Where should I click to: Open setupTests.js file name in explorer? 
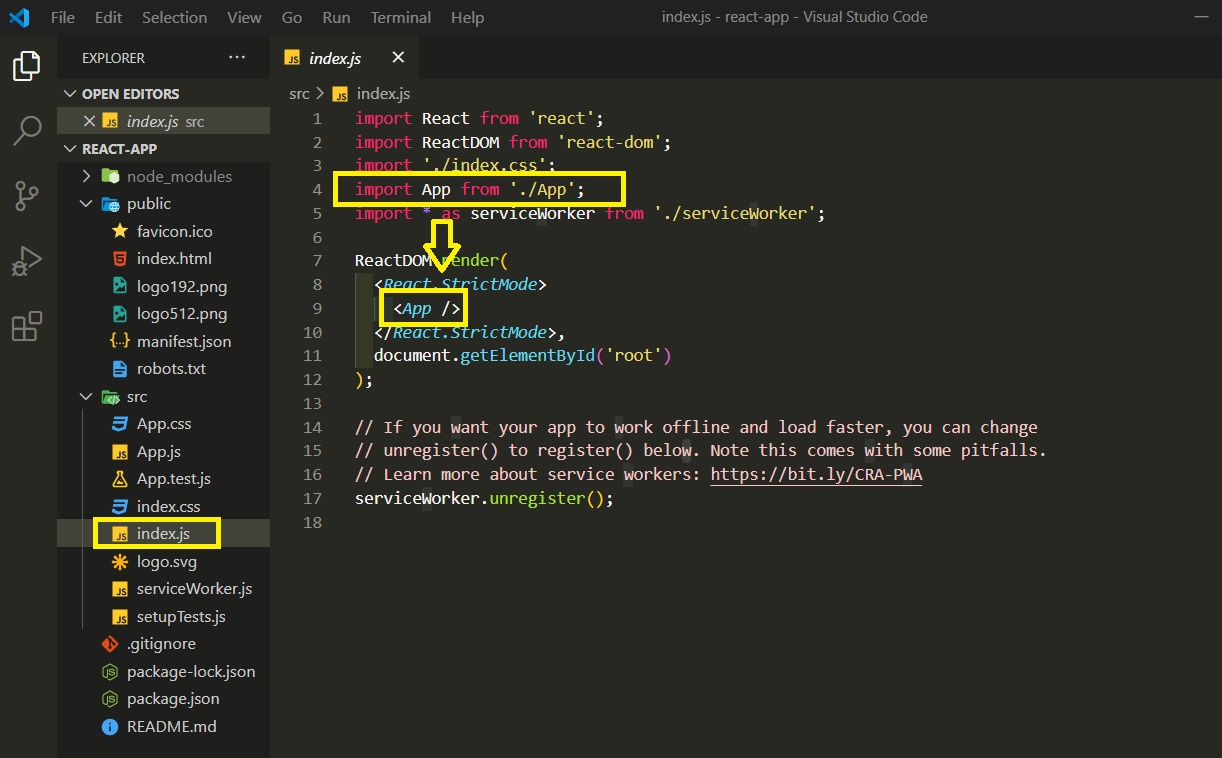181,616
